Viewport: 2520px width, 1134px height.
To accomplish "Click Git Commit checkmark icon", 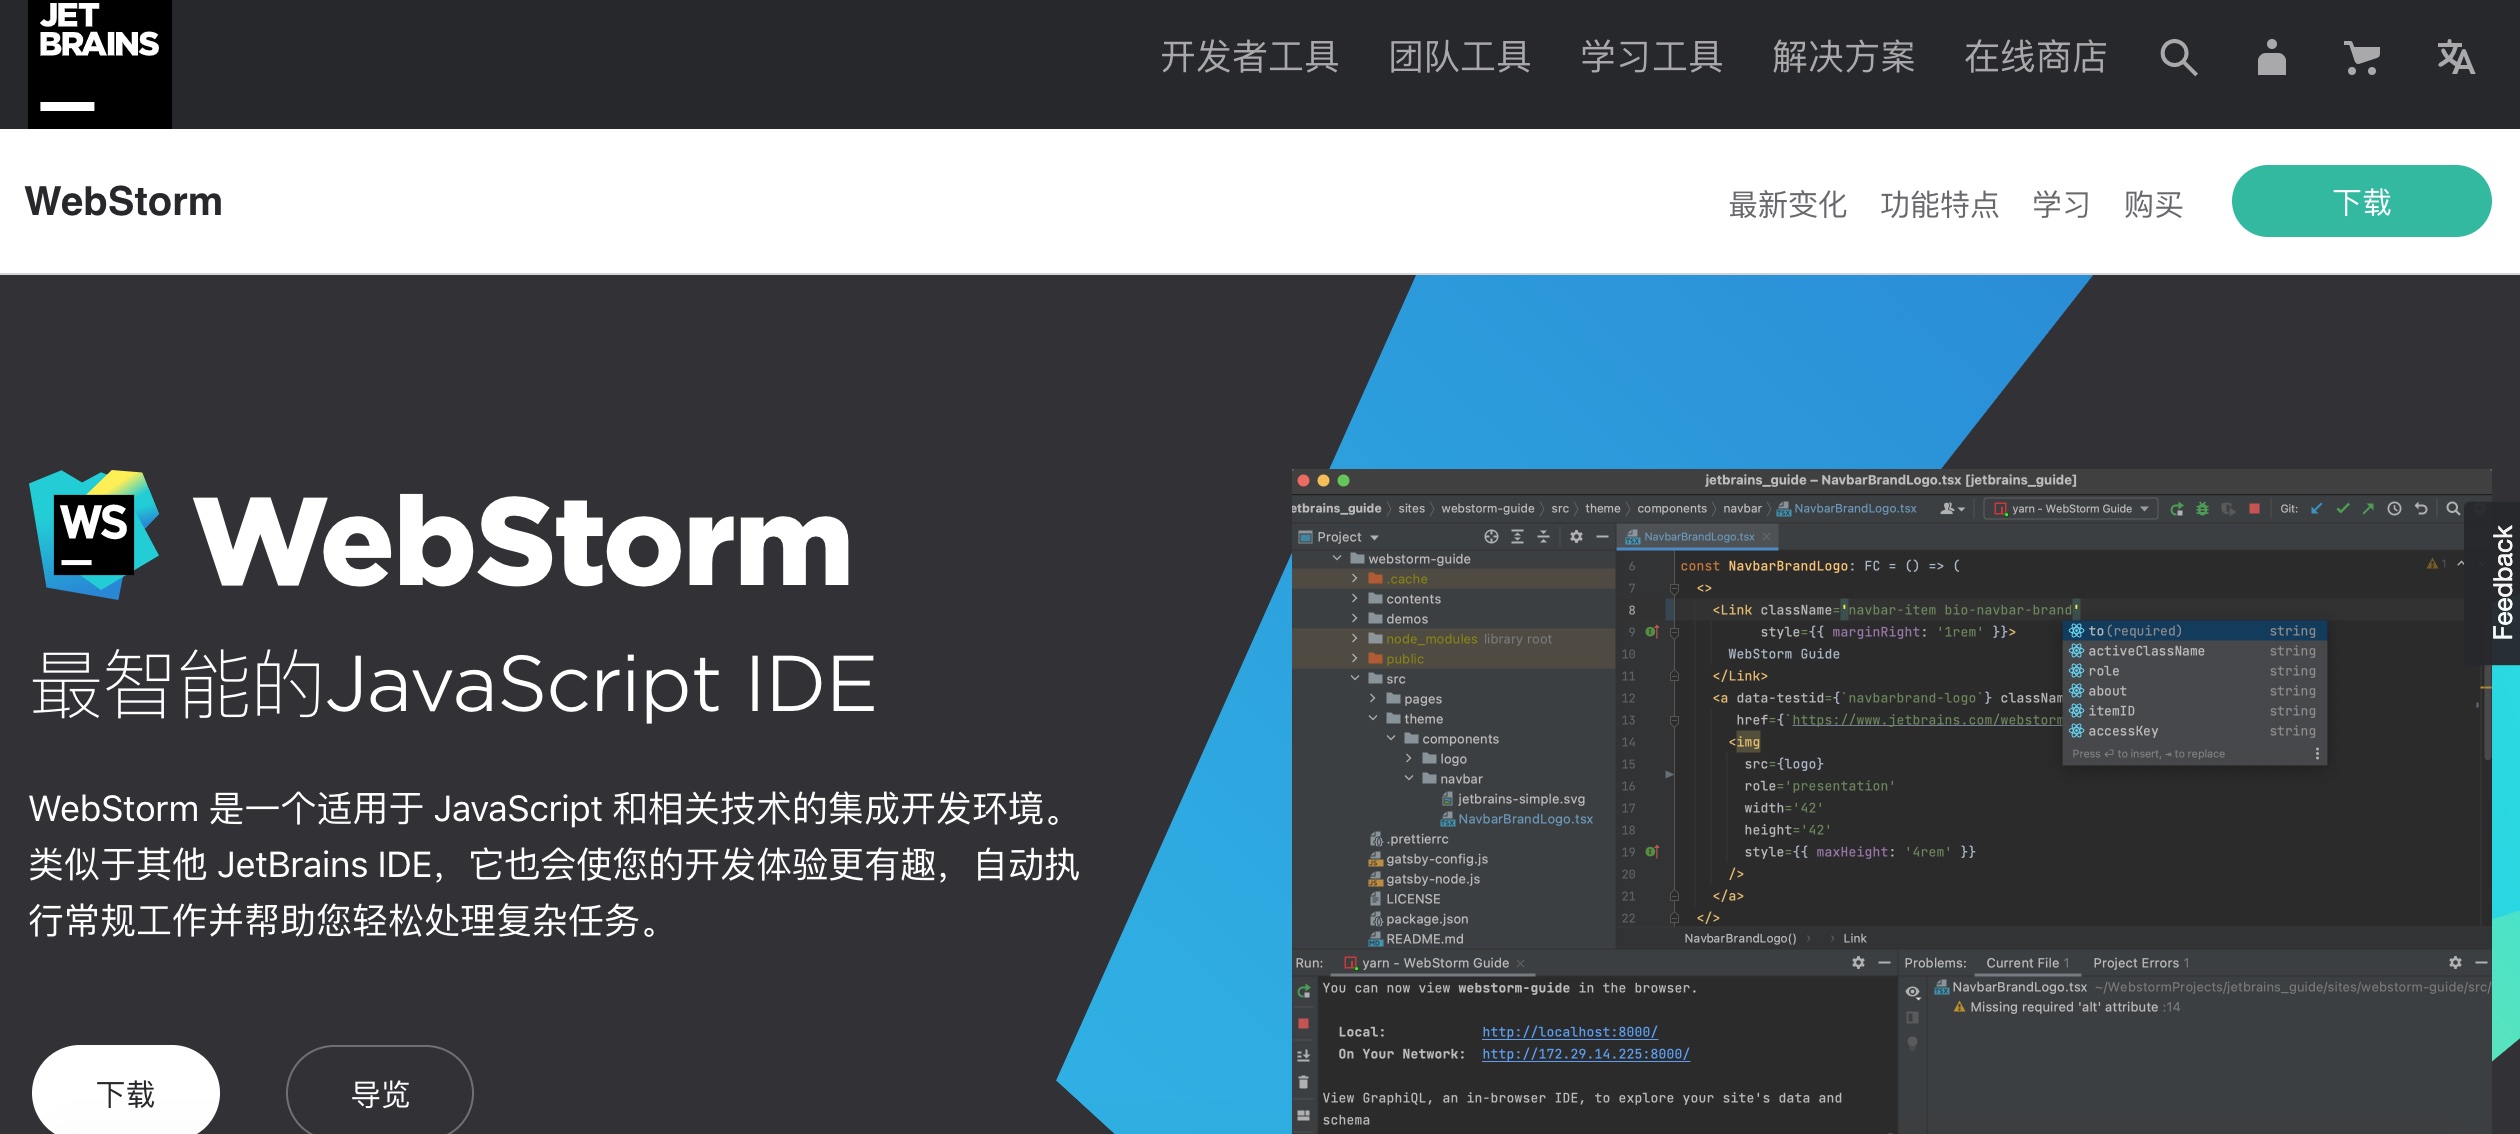I will (x=2342, y=509).
